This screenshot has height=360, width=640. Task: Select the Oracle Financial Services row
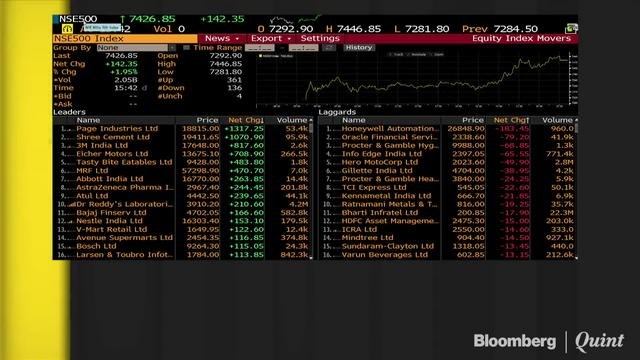[x=446, y=137]
